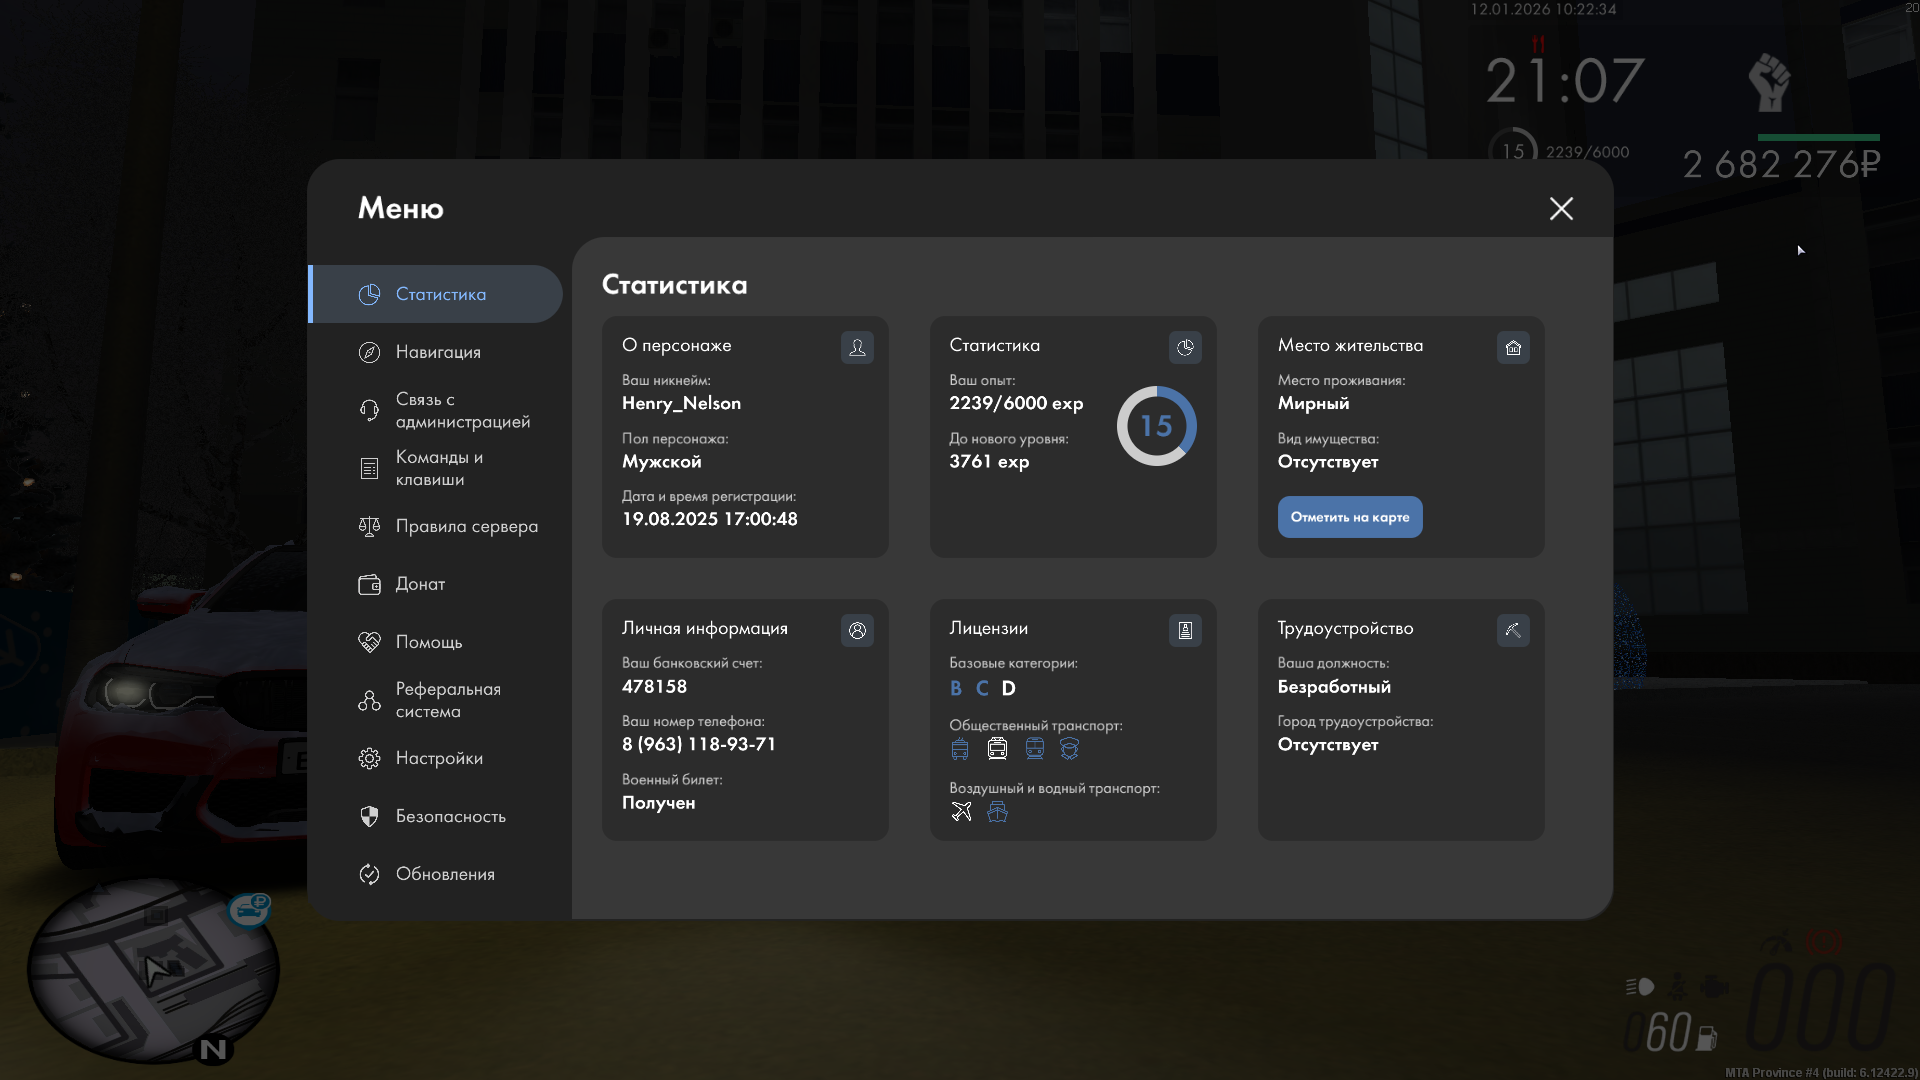Open the Навигация menu section

[438, 352]
